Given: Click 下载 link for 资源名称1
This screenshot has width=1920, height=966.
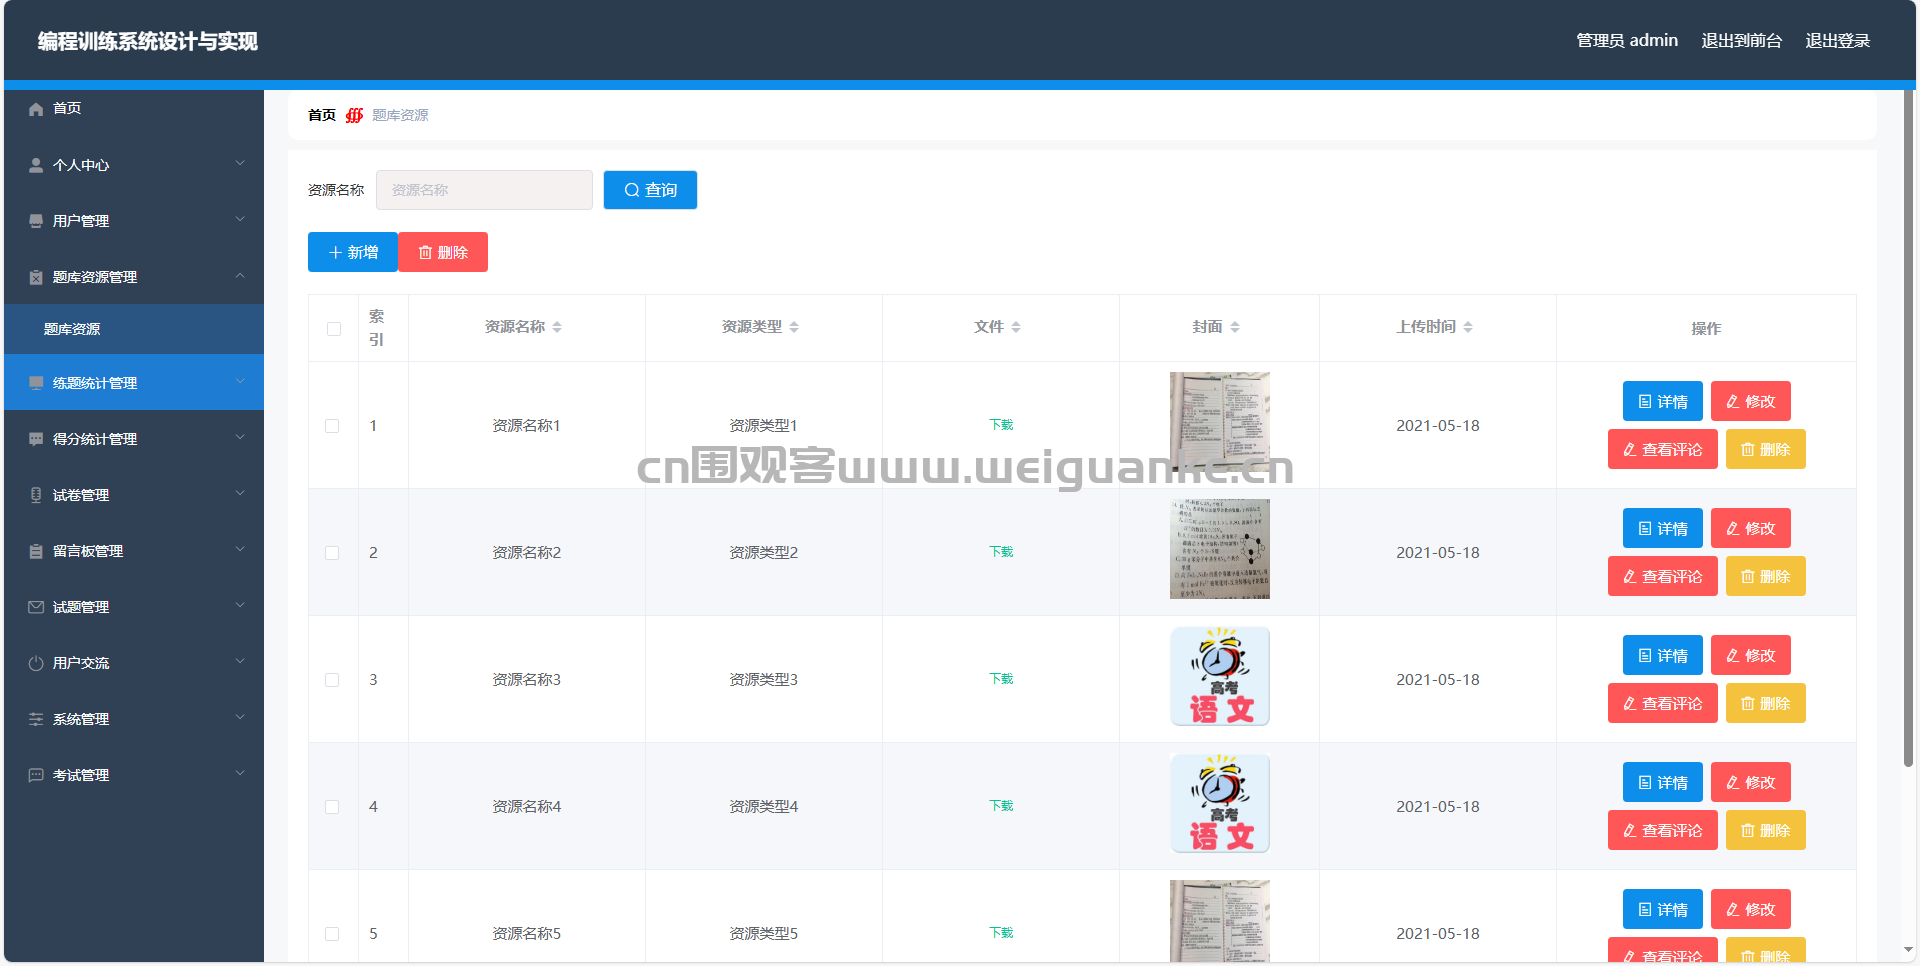Looking at the screenshot, I should click(1001, 425).
